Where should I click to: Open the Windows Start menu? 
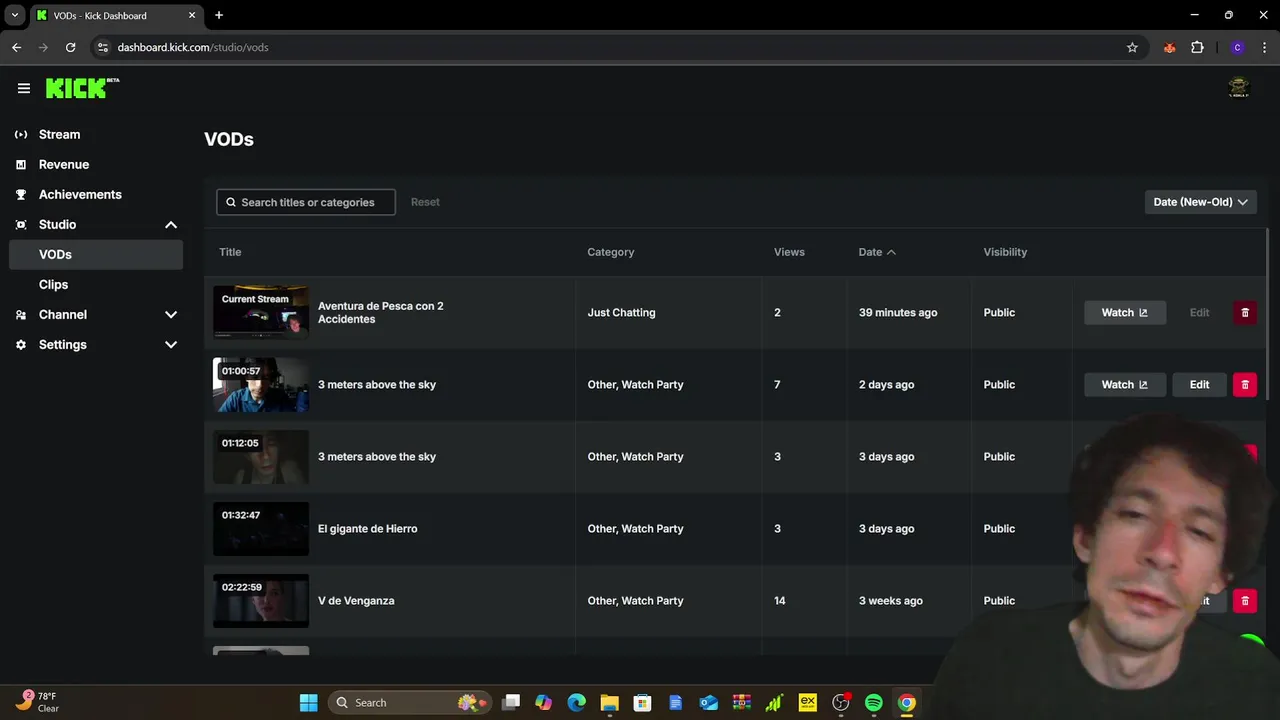(308, 702)
